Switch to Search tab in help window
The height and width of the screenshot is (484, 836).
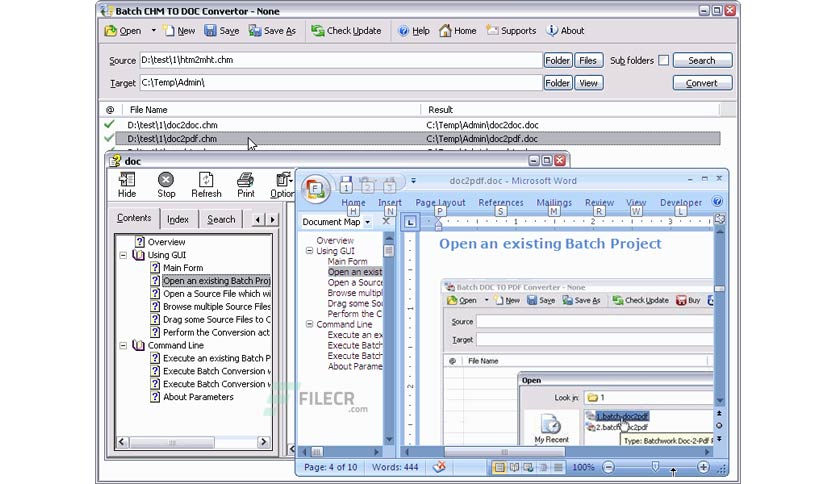click(x=221, y=219)
